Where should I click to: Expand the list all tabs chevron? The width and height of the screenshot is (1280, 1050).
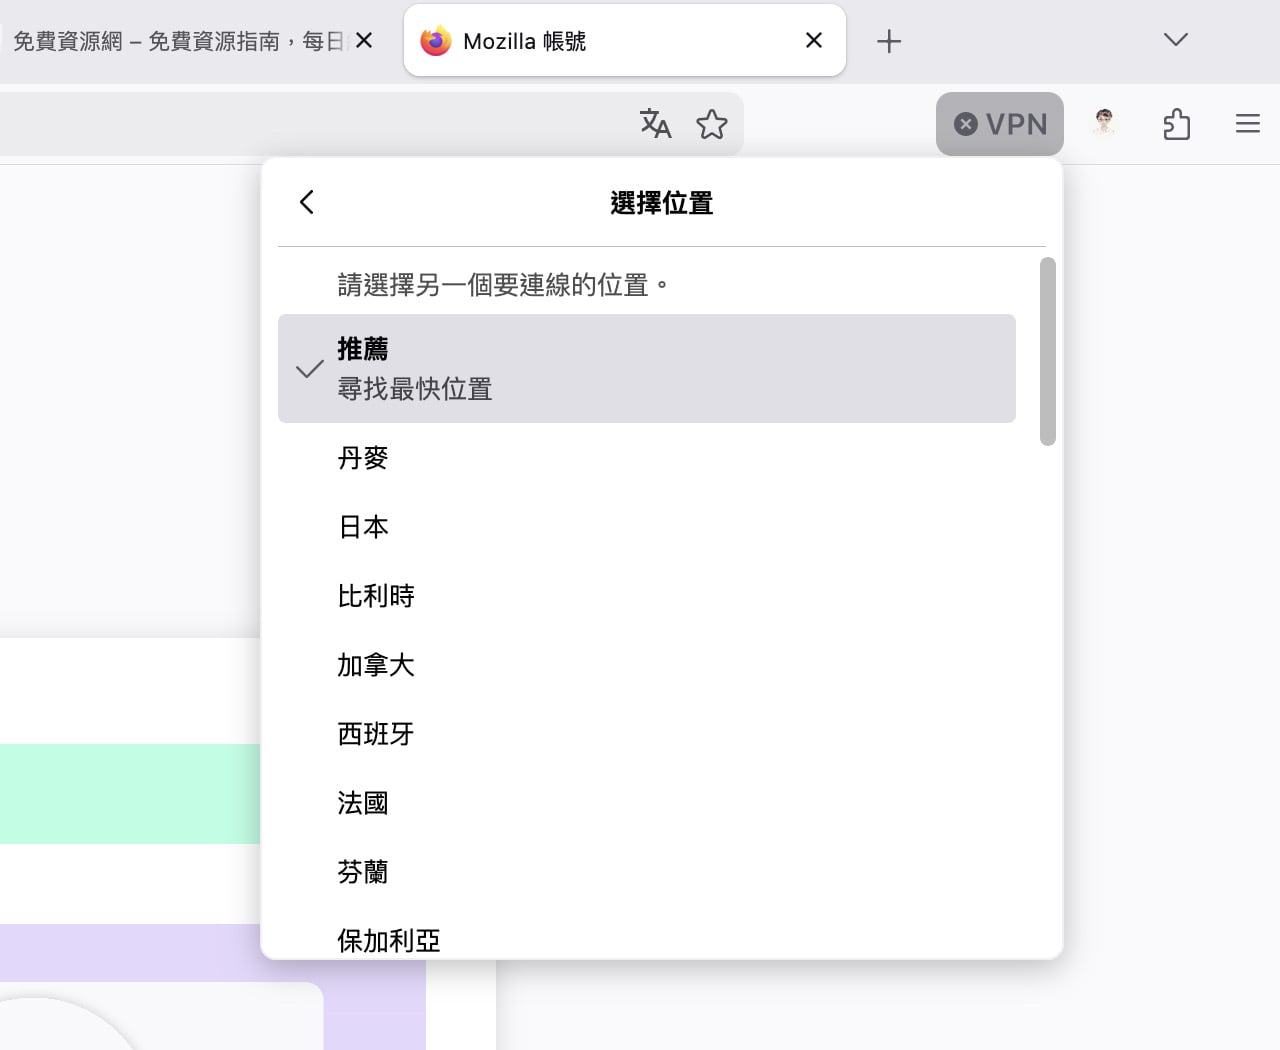(x=1176, y=40)
